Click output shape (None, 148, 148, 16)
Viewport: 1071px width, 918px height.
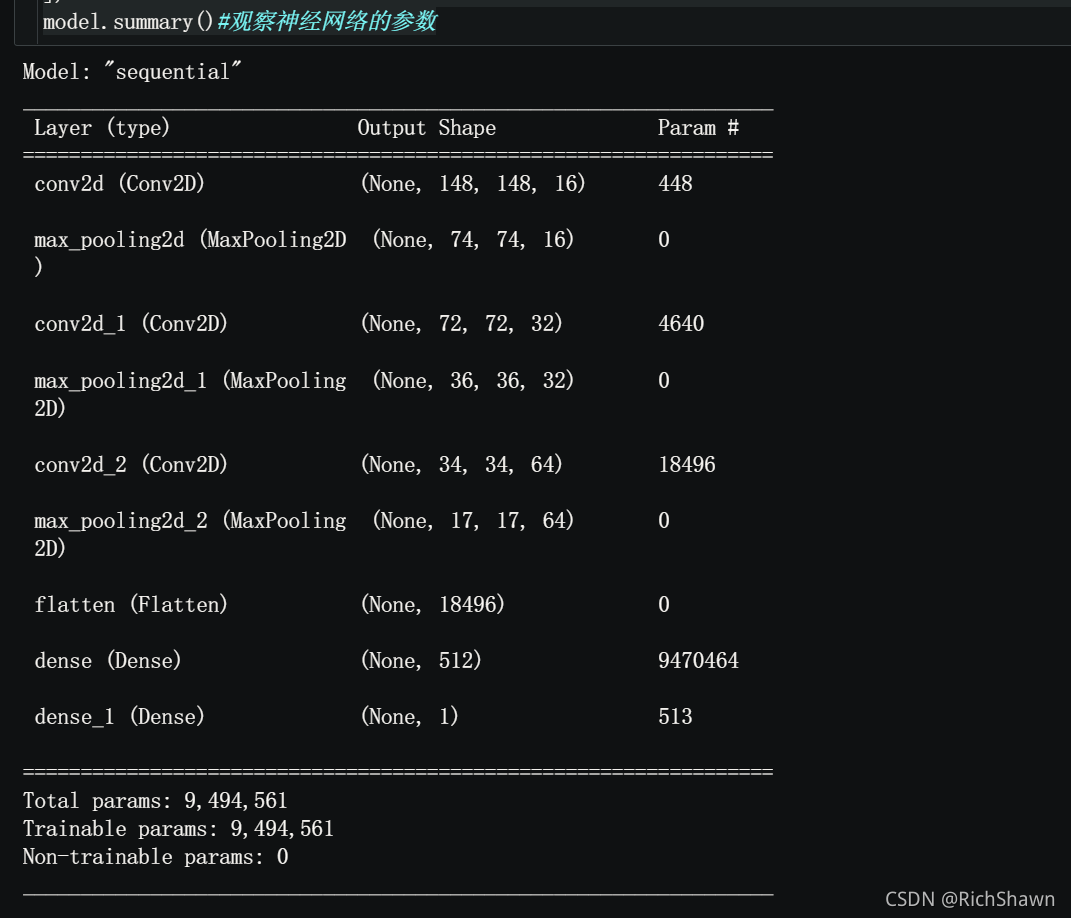pos(473,184)
